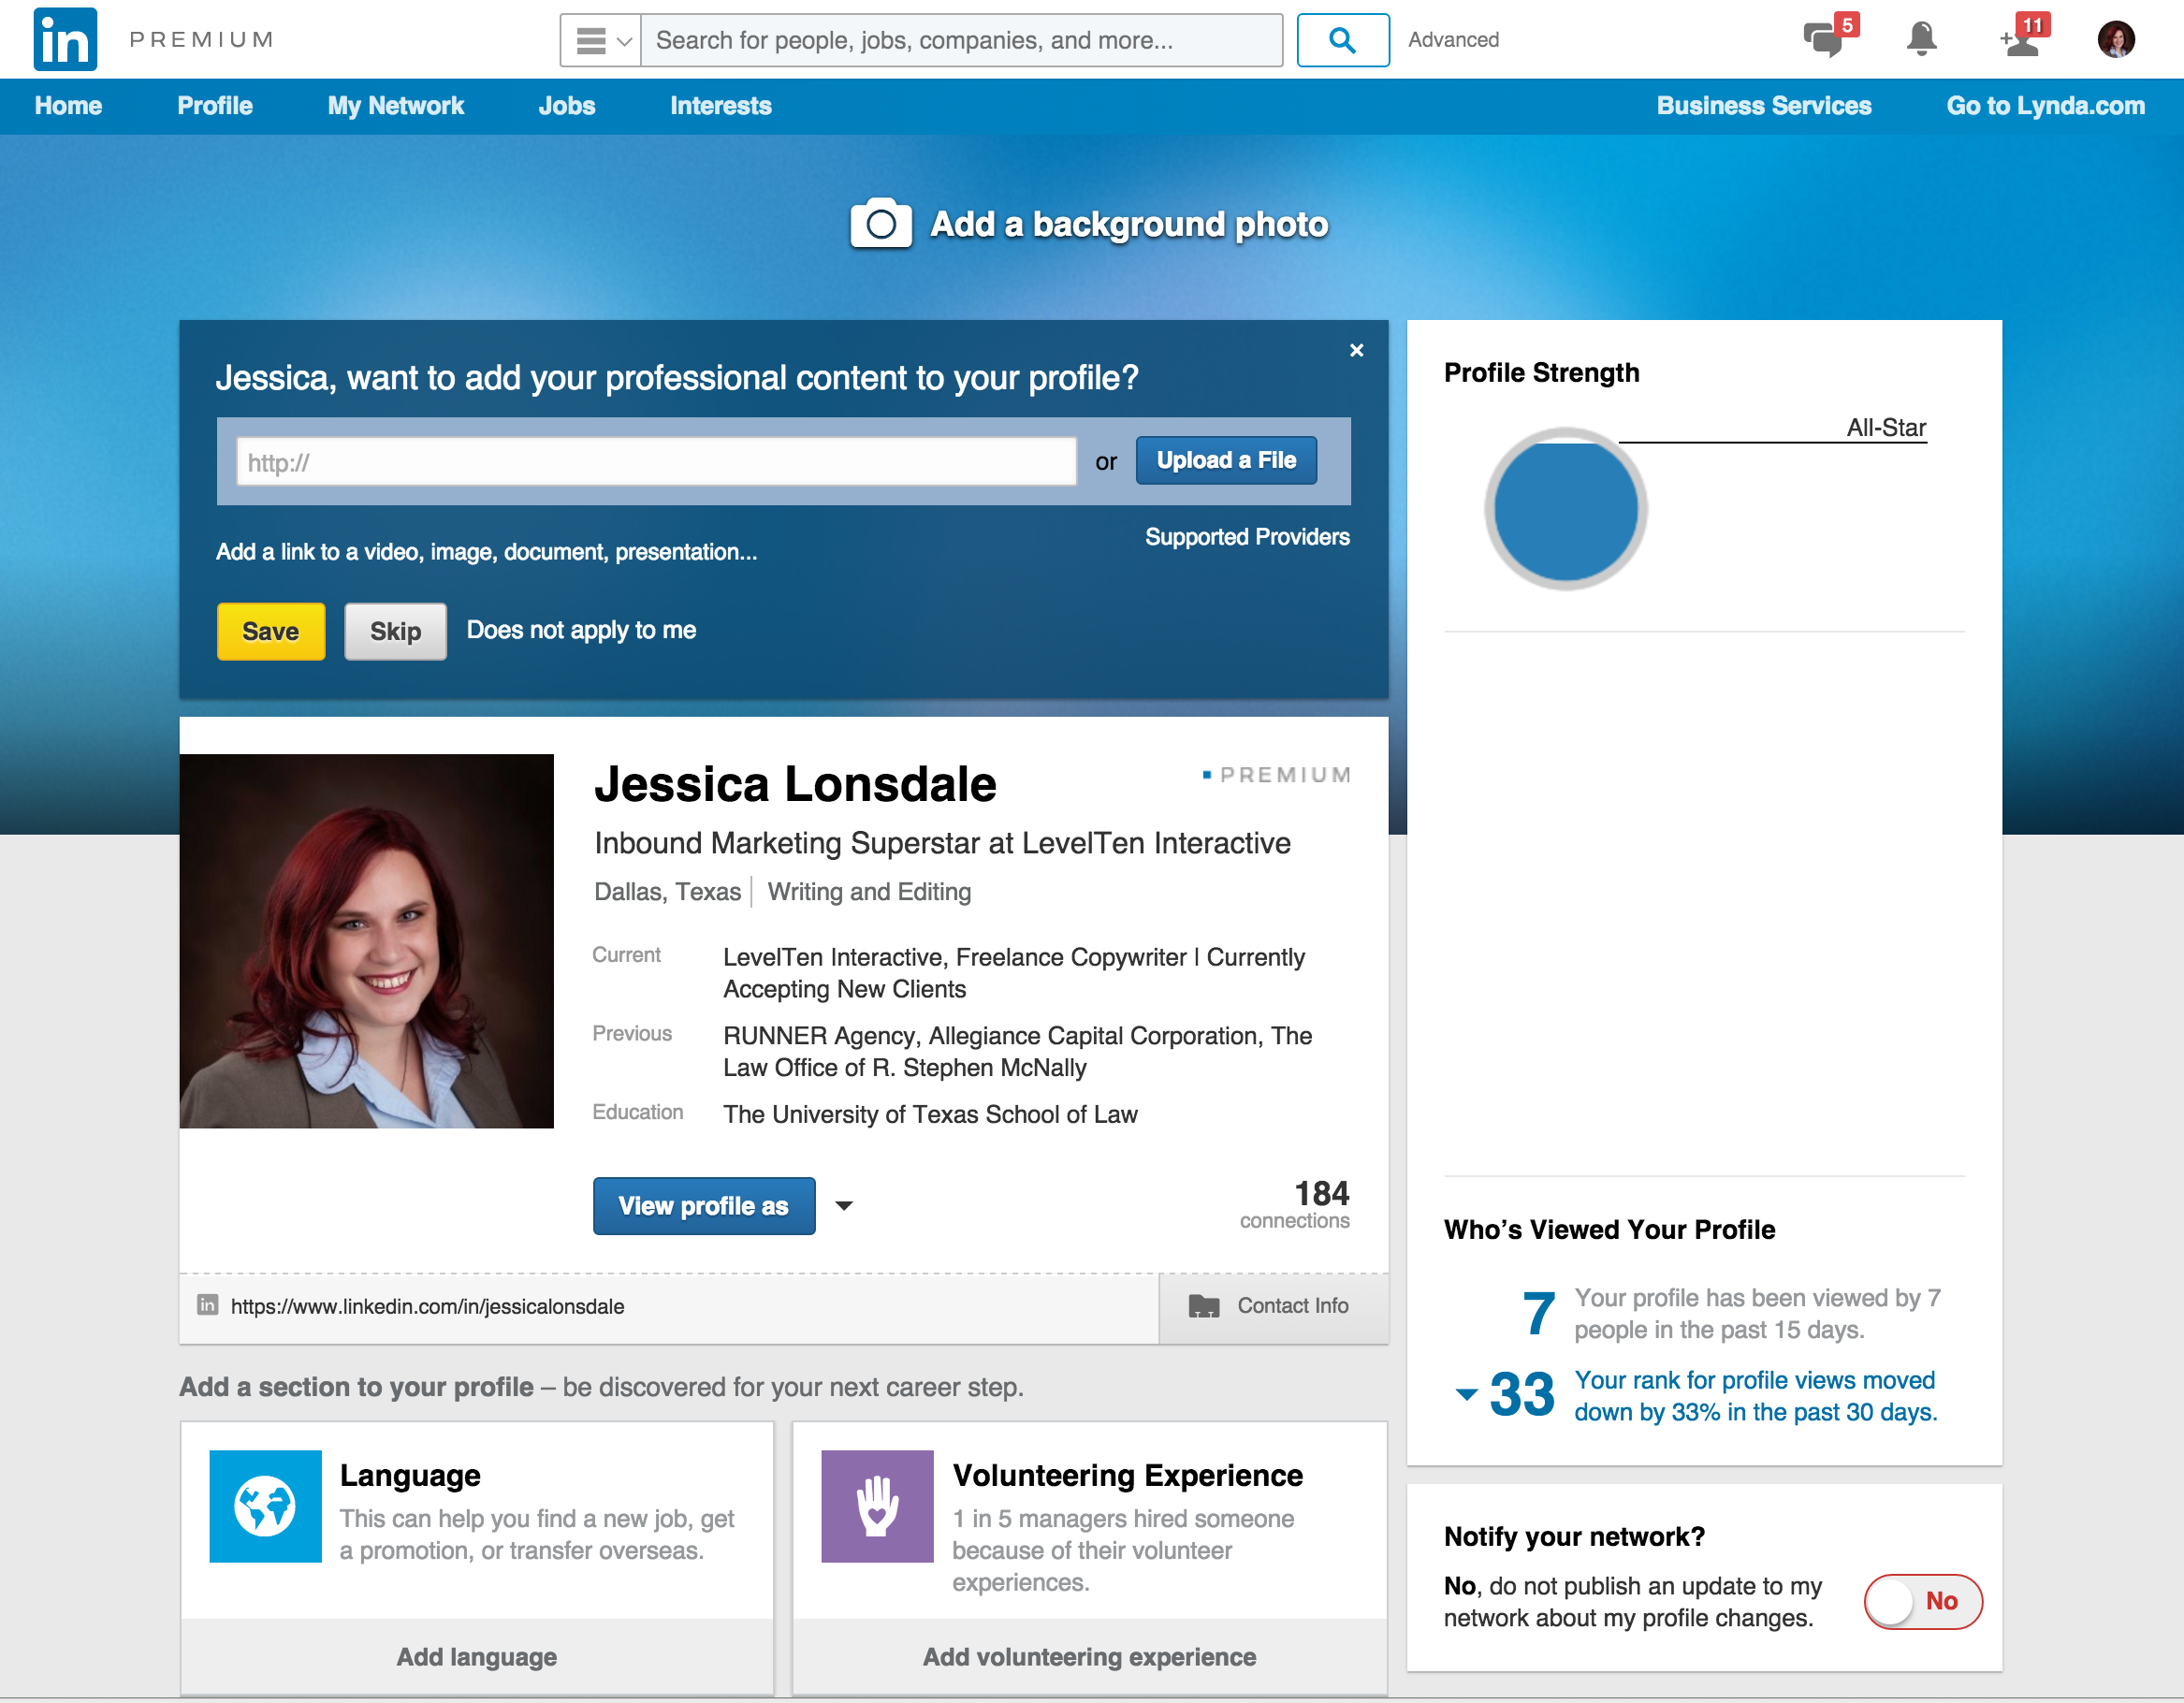Click the camera icon for background photo
Image resolution: width=2184 pixels, height=1703 pixels.
point(880,223)
